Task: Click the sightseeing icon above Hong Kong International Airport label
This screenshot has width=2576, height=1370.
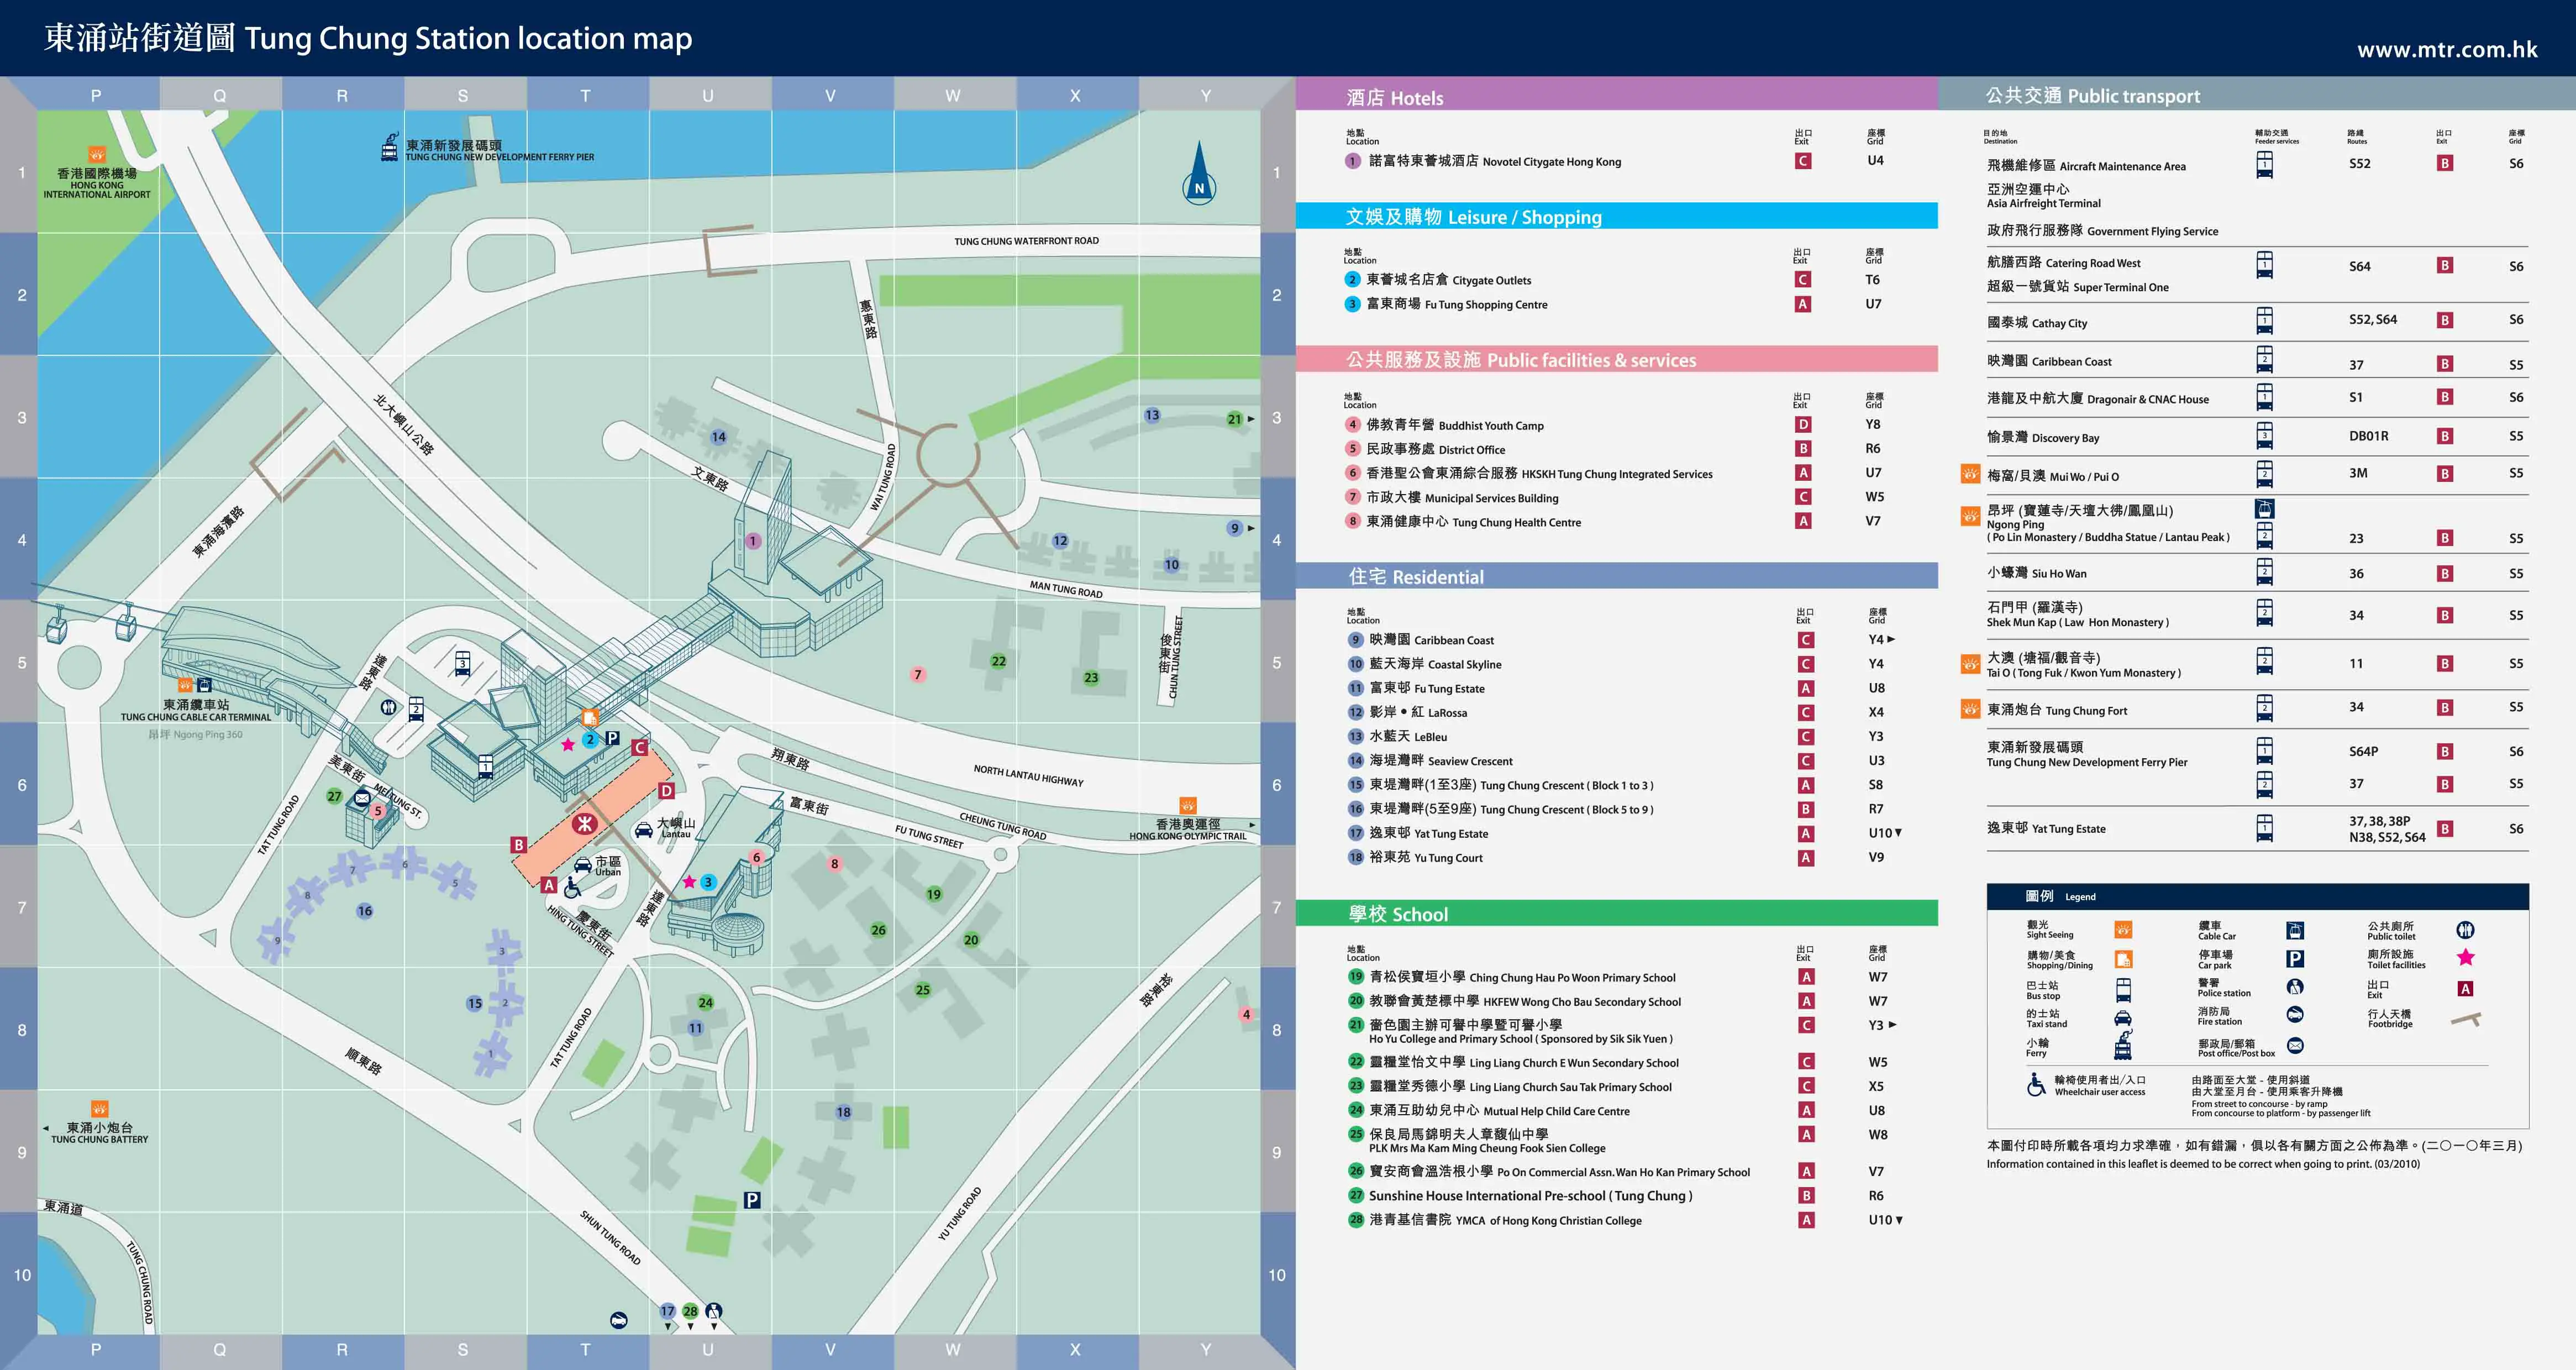Action: point(97,155)
